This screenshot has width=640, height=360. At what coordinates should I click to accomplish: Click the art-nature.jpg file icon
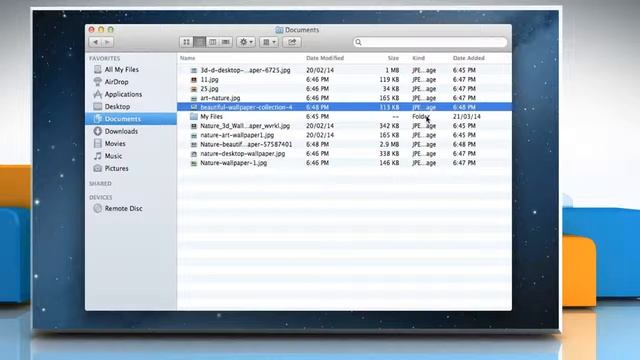tap(194, 98)
